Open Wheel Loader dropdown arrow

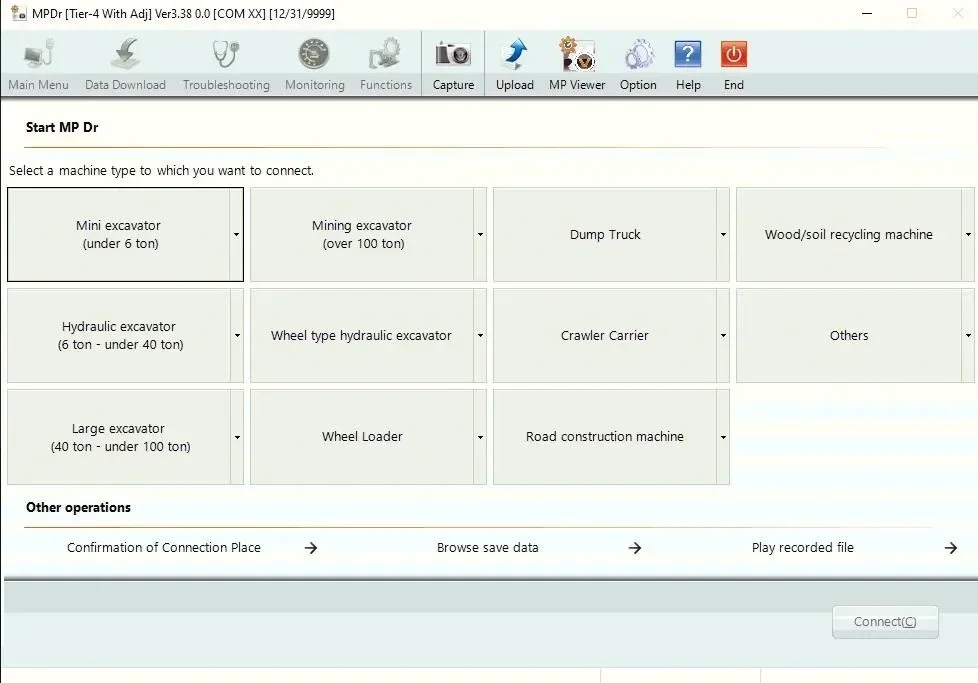pos(480,437)
